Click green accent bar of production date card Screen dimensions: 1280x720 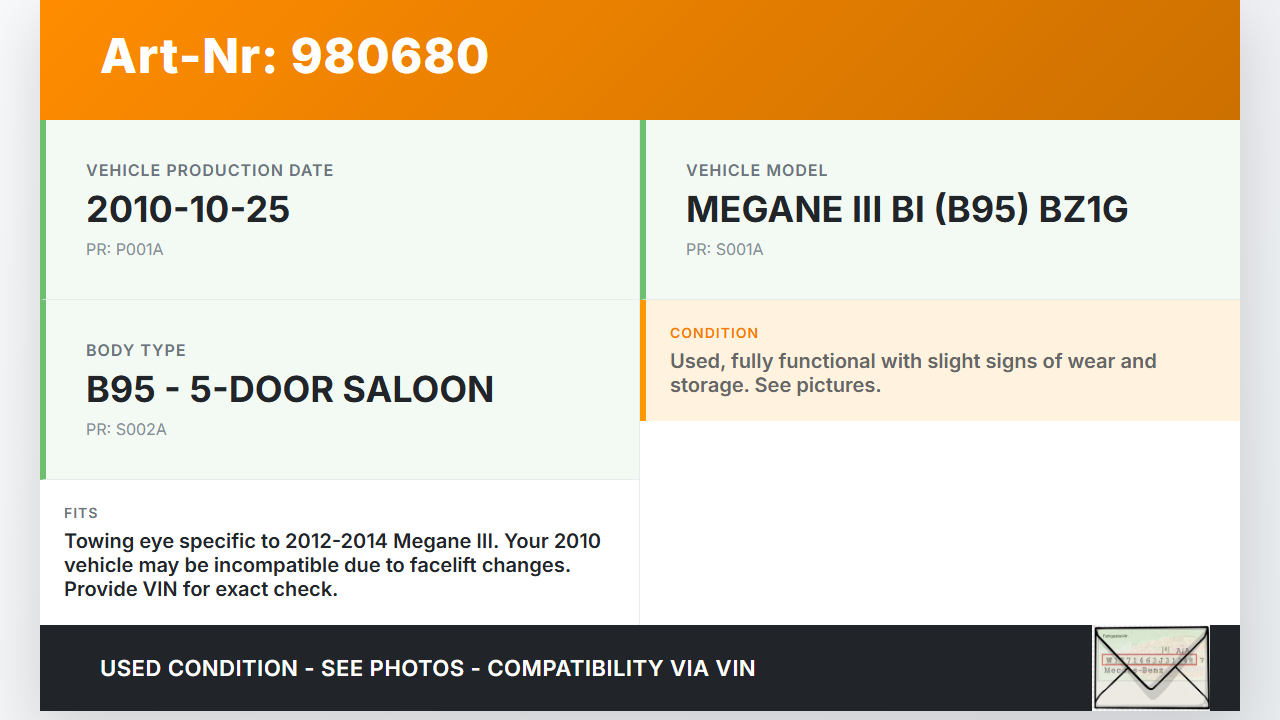click(x=43, y=210)
